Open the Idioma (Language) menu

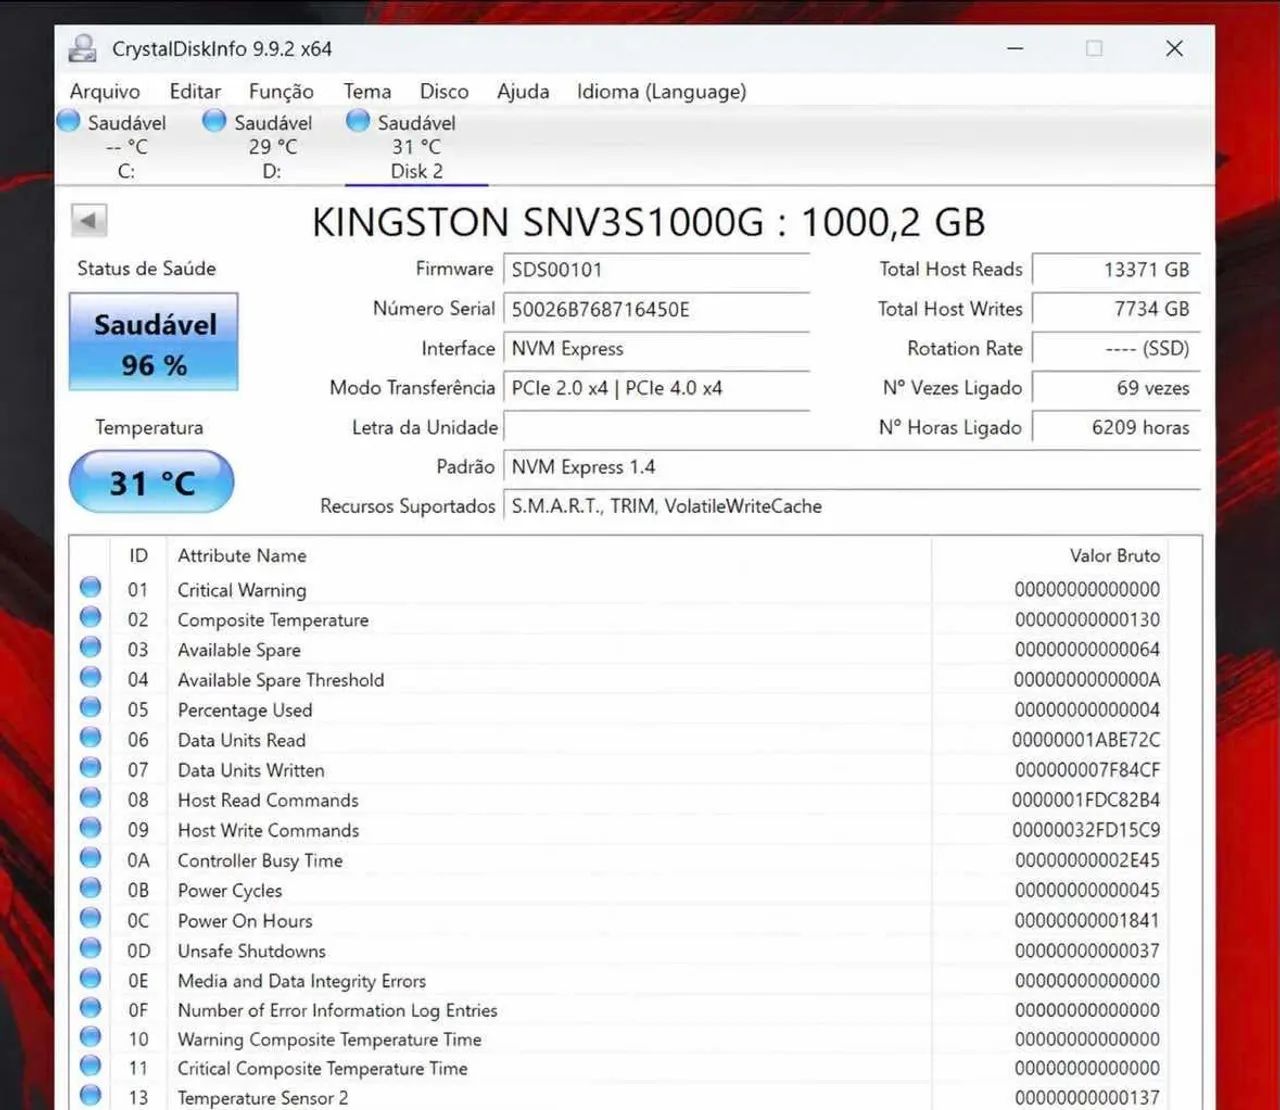(661, 92)
